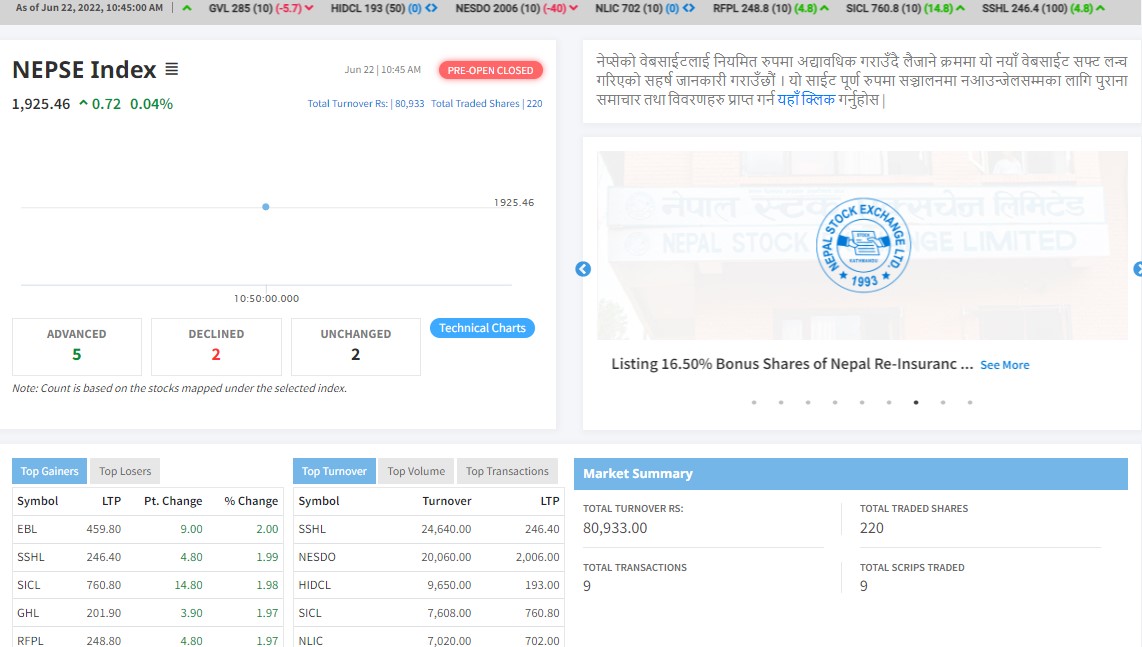Click the NESDO red down arrow in ticker
The height and width of the screenshot is (647, 1142).
pos(574,8)
